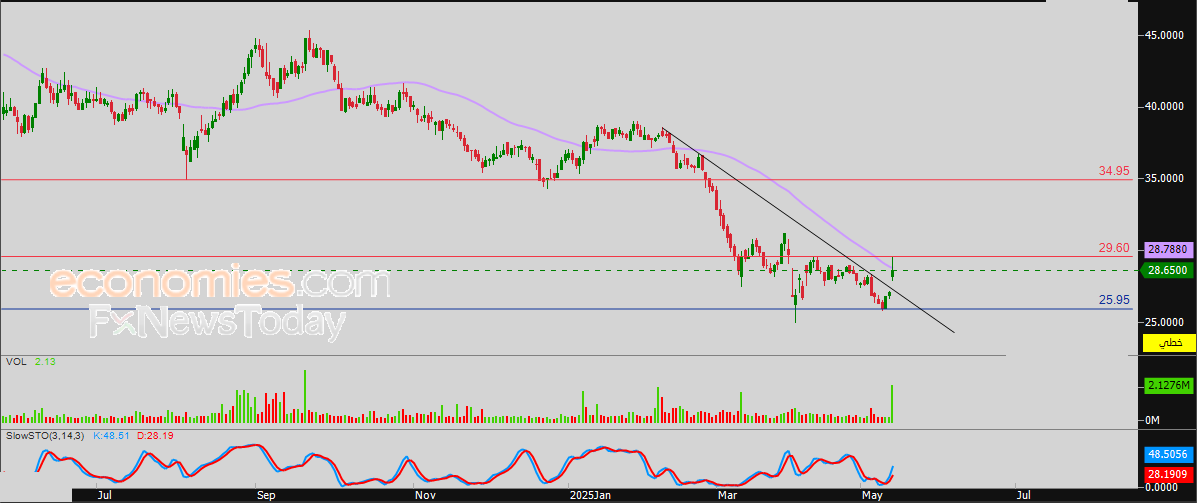This screenshot has width=1197, height=503.
Task: Select the 29.60 resistance level label
Action: coord(1114,248)
